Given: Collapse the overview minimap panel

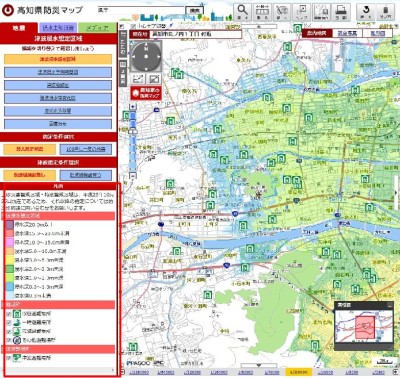Looking at the screenshot, I should pyautogui.click(x=389, y=305).
